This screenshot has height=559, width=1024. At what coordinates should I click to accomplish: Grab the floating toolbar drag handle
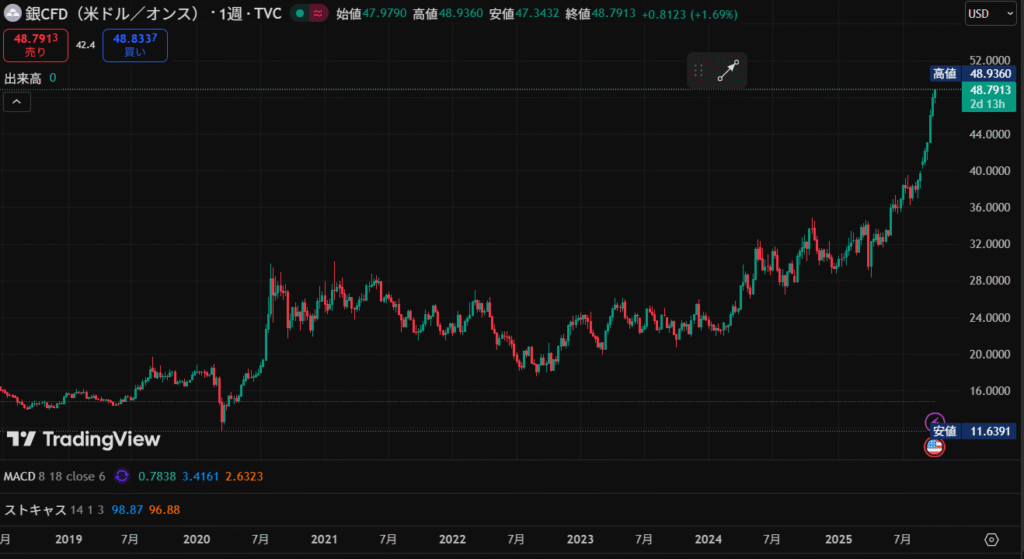699,71
